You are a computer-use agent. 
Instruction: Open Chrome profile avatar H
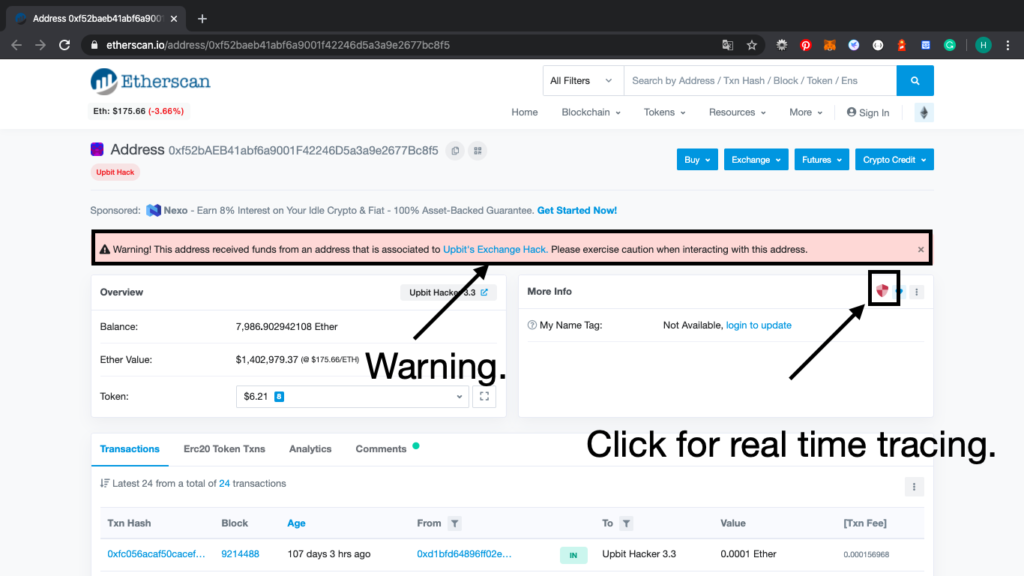tap(983, 45)
